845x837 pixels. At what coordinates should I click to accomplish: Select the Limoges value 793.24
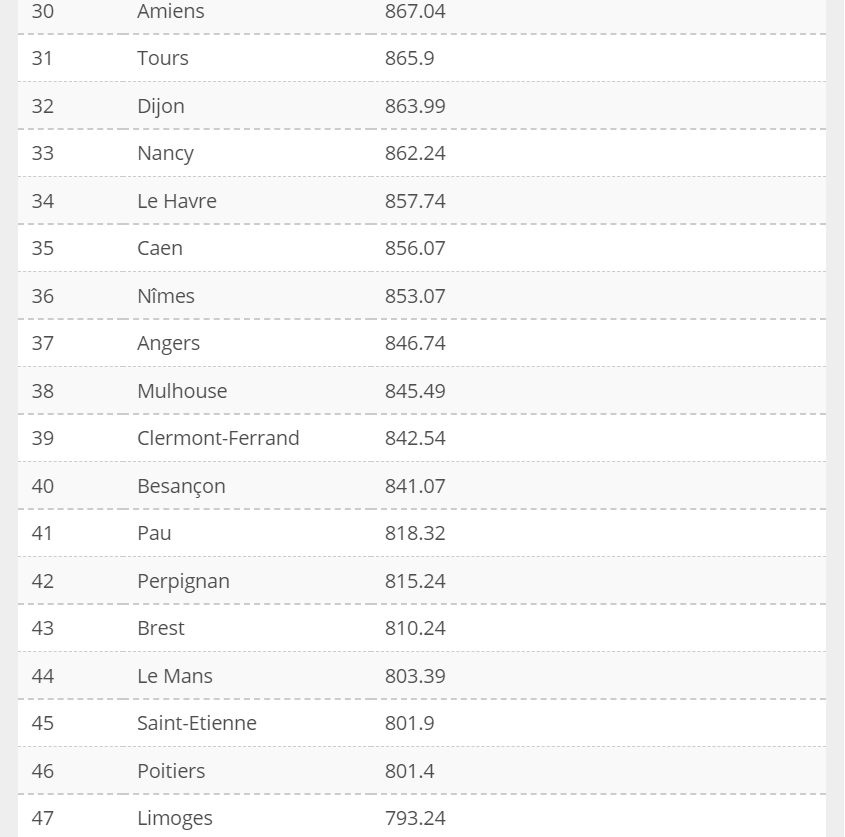point(415,818)
